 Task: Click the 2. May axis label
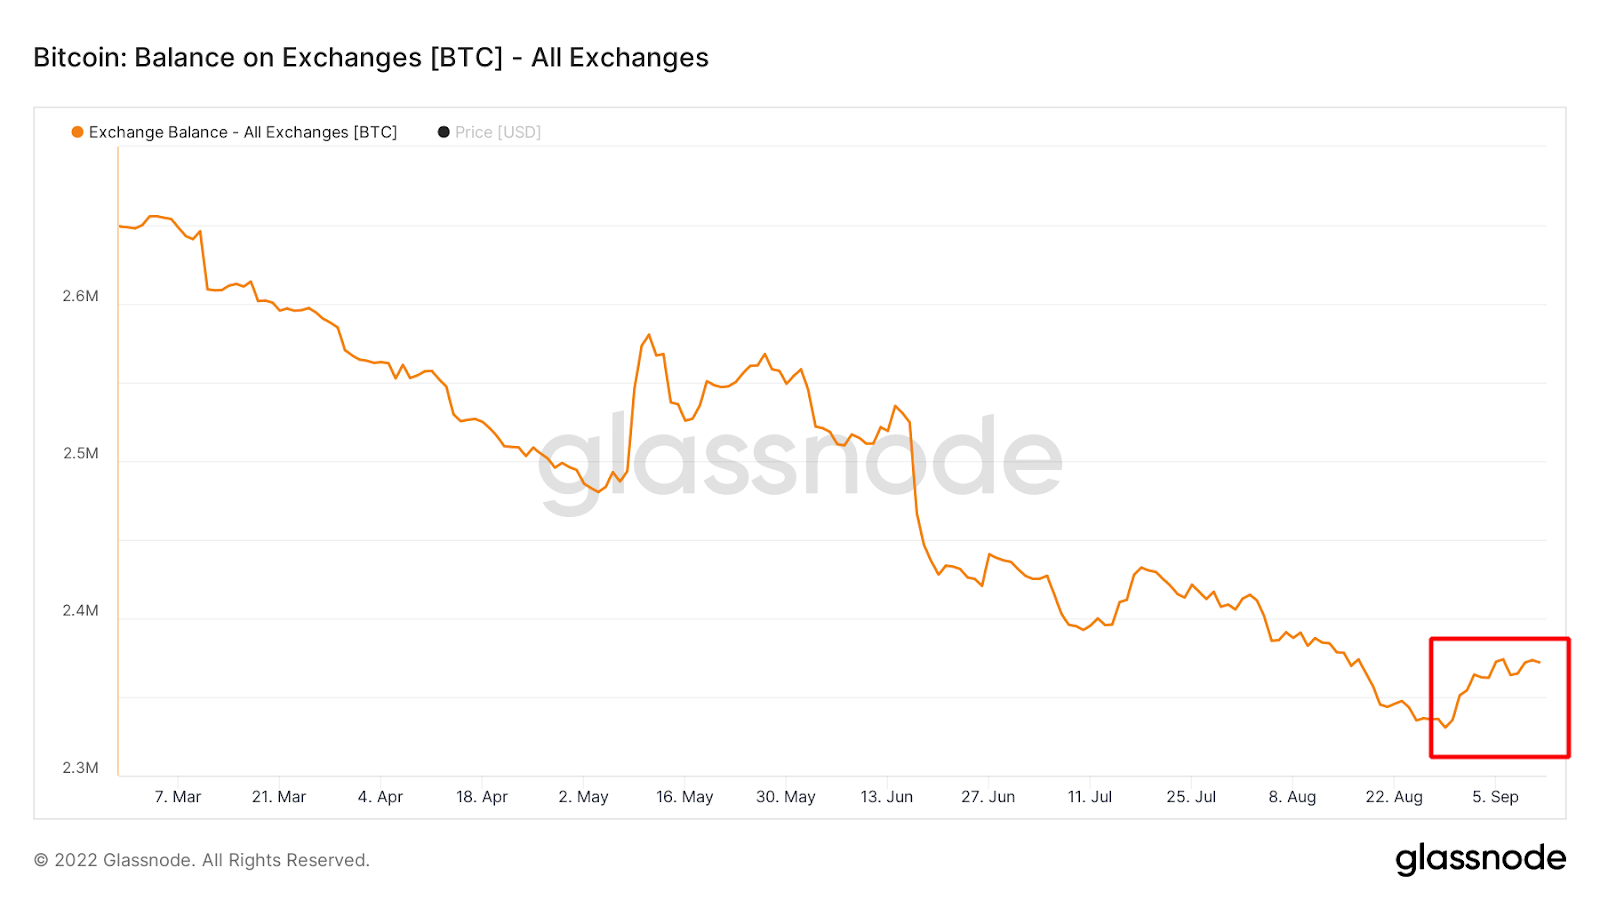point(584,797)
